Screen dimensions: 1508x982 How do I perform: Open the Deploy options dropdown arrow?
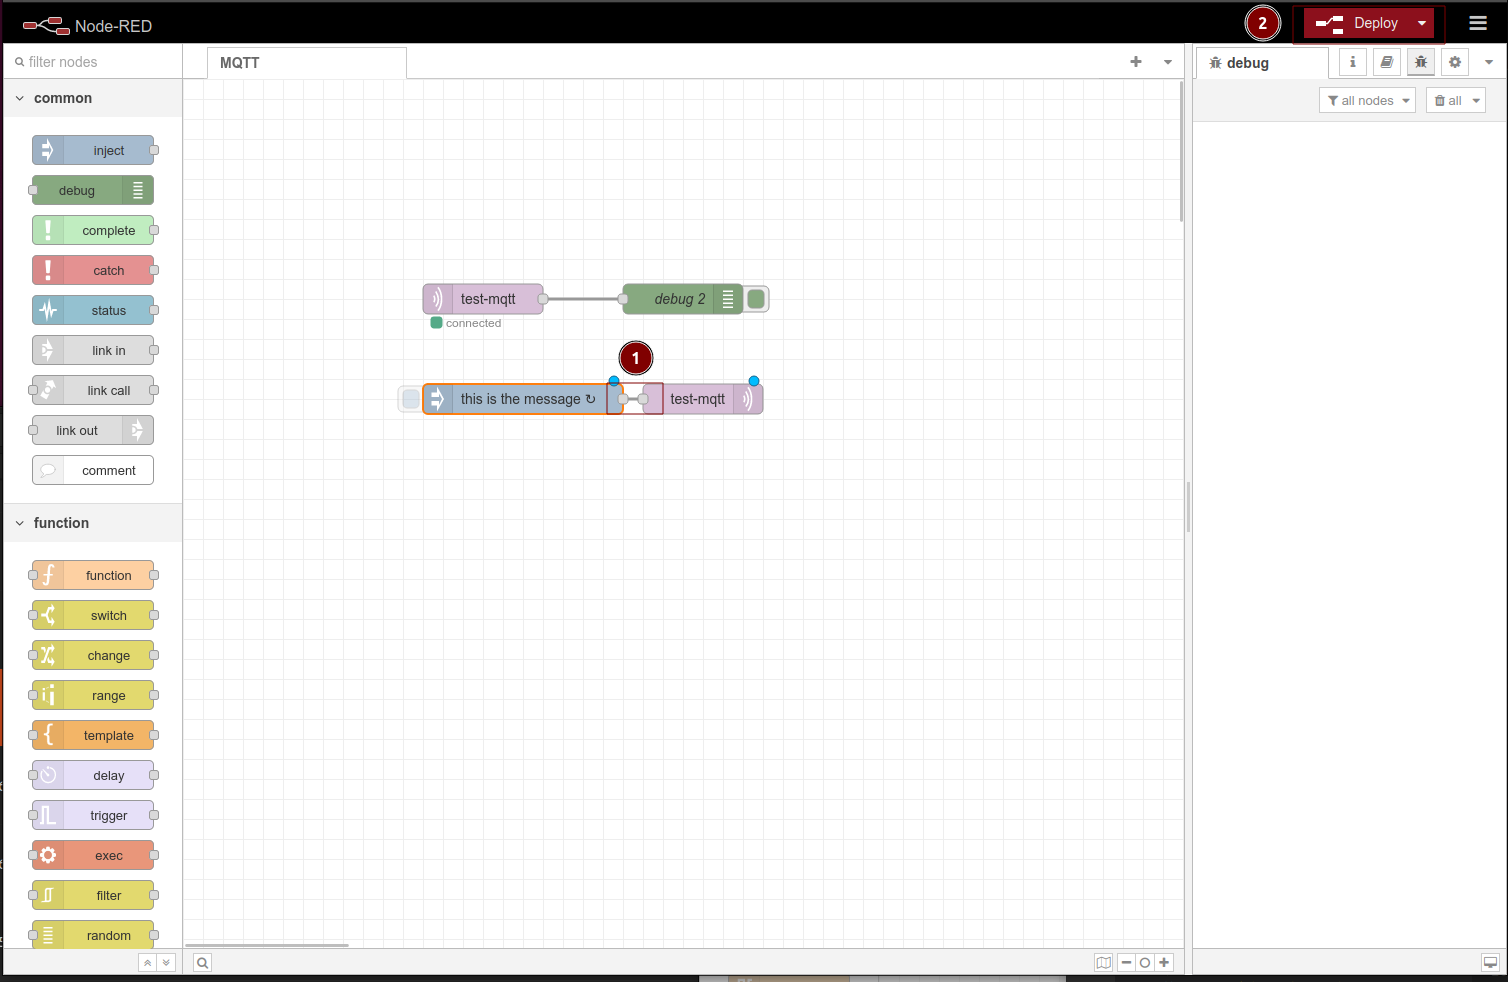[1422, 23]
